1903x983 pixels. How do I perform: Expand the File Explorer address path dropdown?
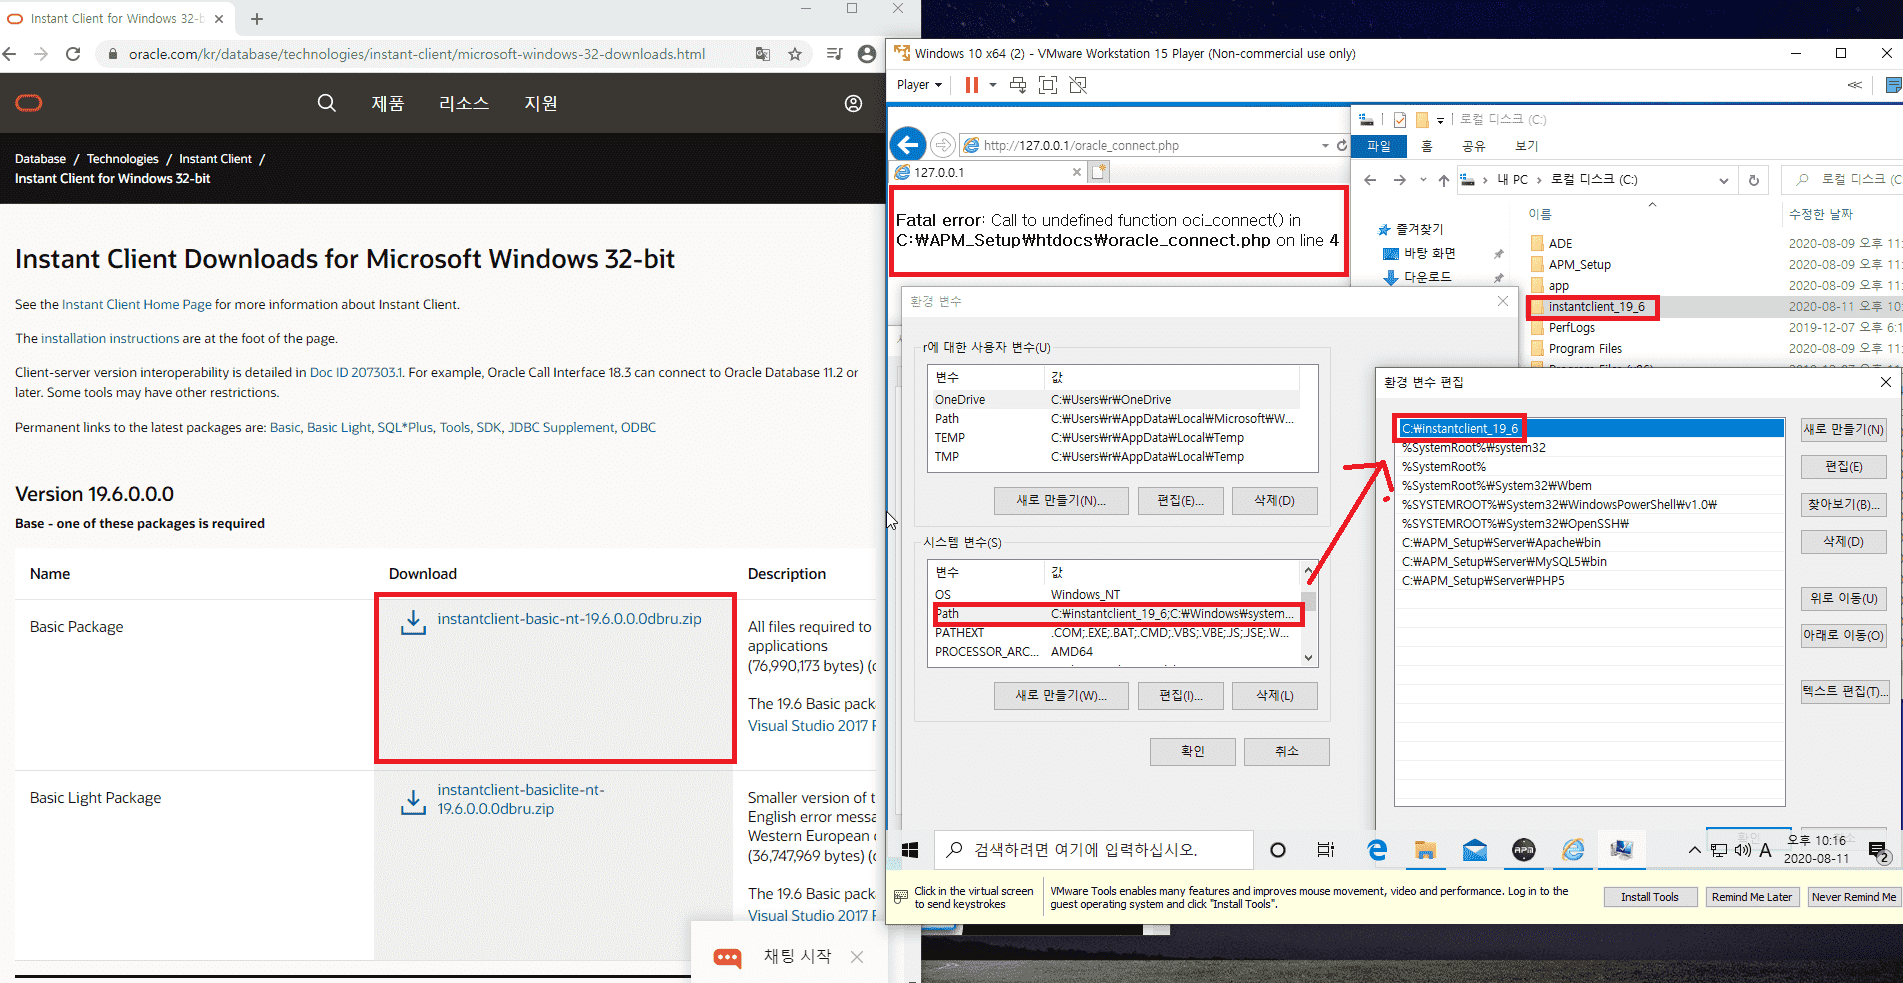click(x=1724, y=180)
